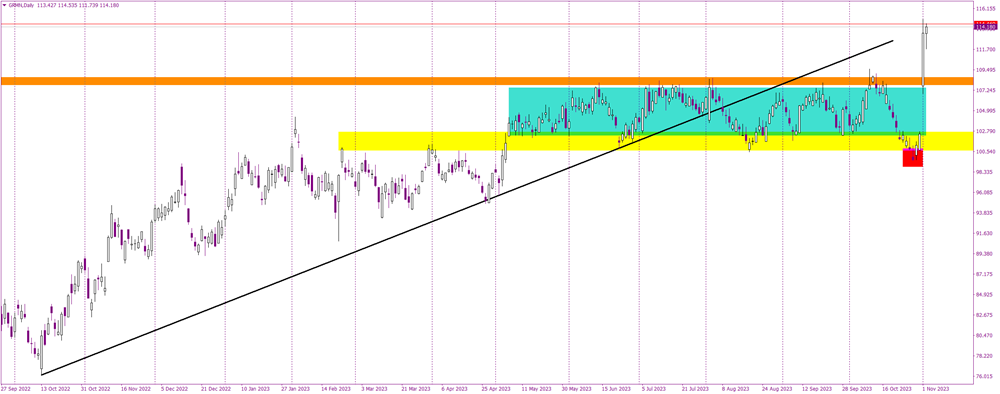This screenshot has height=394, width=1000.
Task: Click the purple 114.180 current price tag
Action: pos(985,27)
